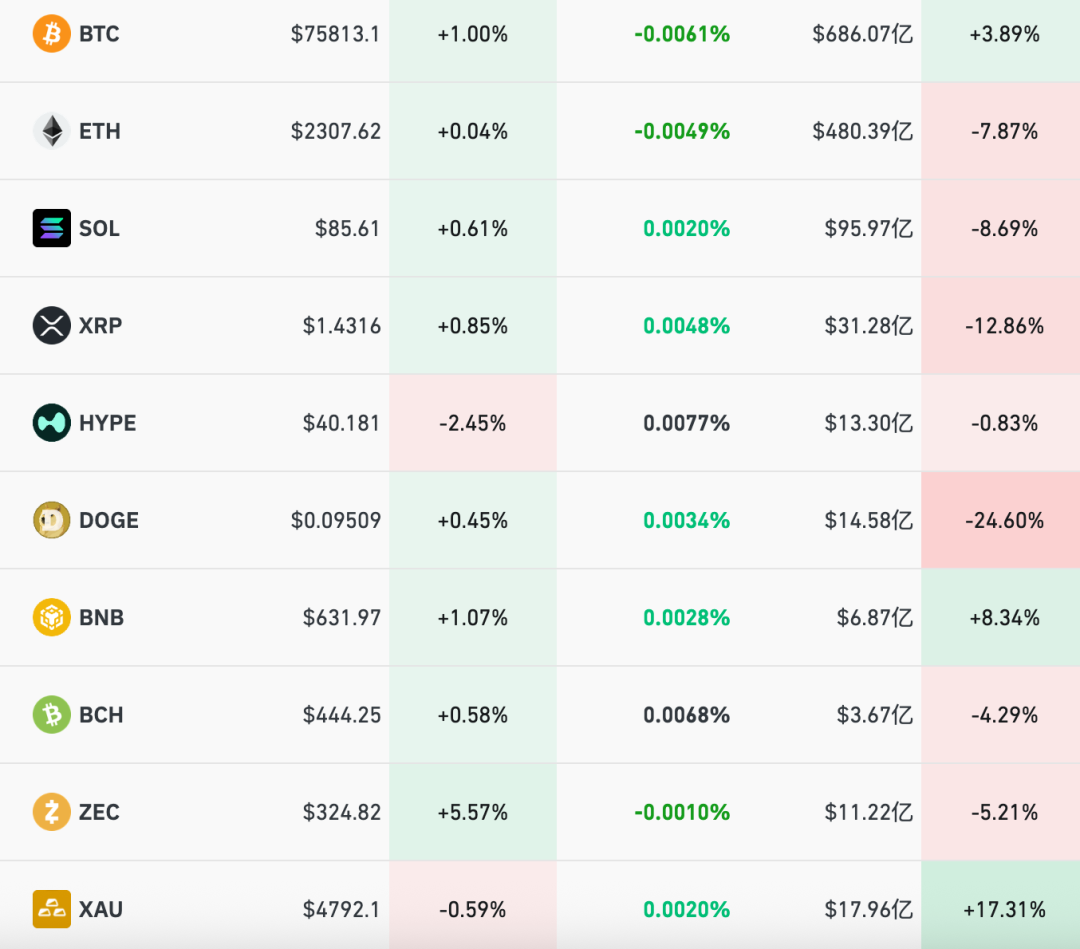
Task: Click XAU's +17.31% green cell
Action: (x=1005, y=909)
